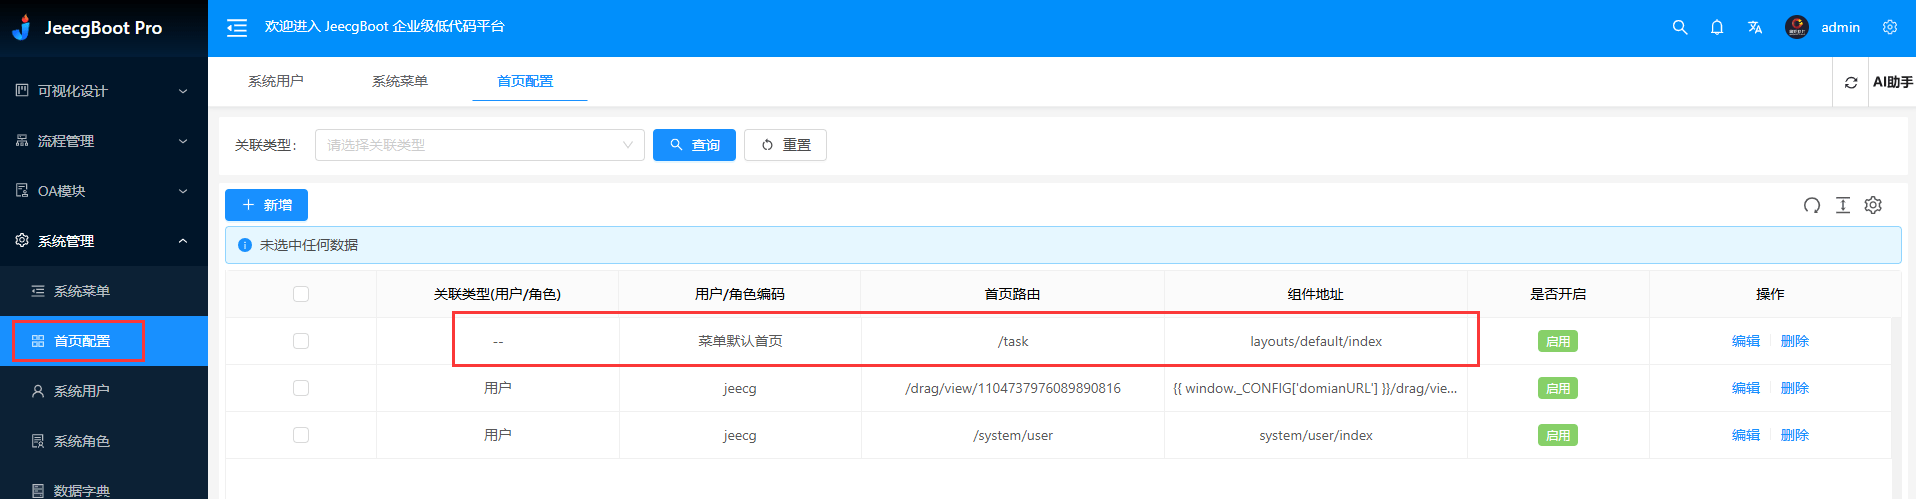Open the header settings gear icon
This screenshot has height=499, width=1916.
click(1890, 28)
